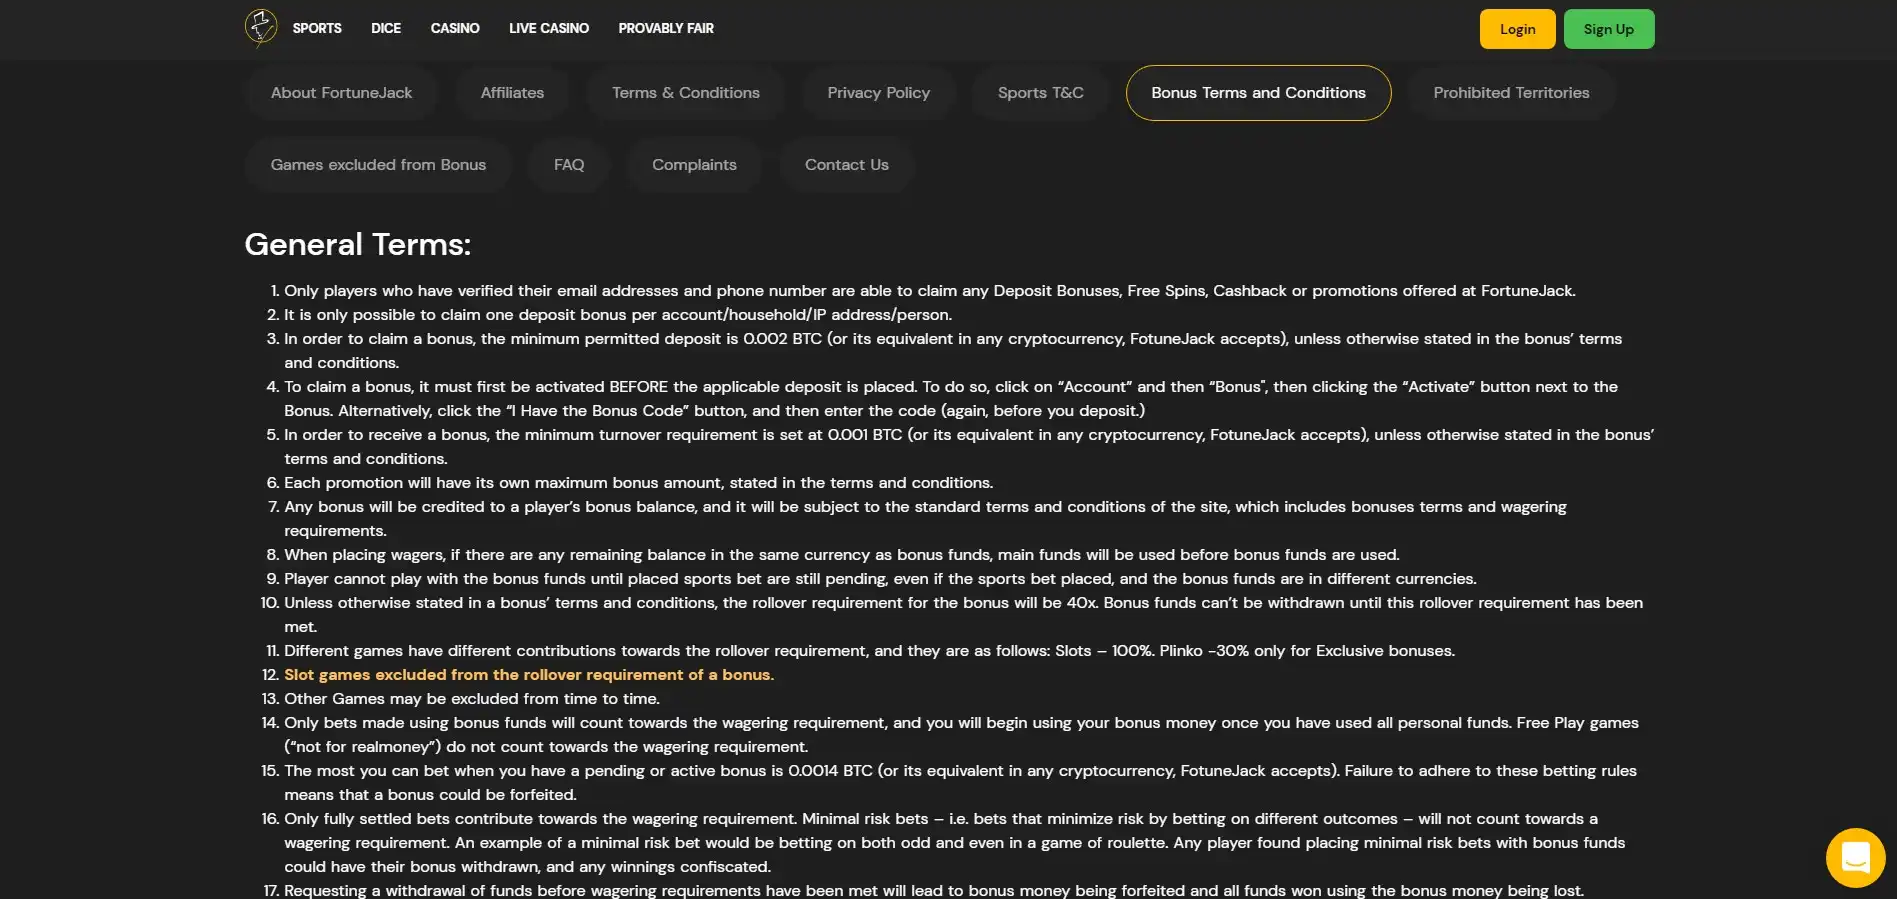Click the green Sign Up button
The image size is (1897, 899).
click(x=1609, y=29)
